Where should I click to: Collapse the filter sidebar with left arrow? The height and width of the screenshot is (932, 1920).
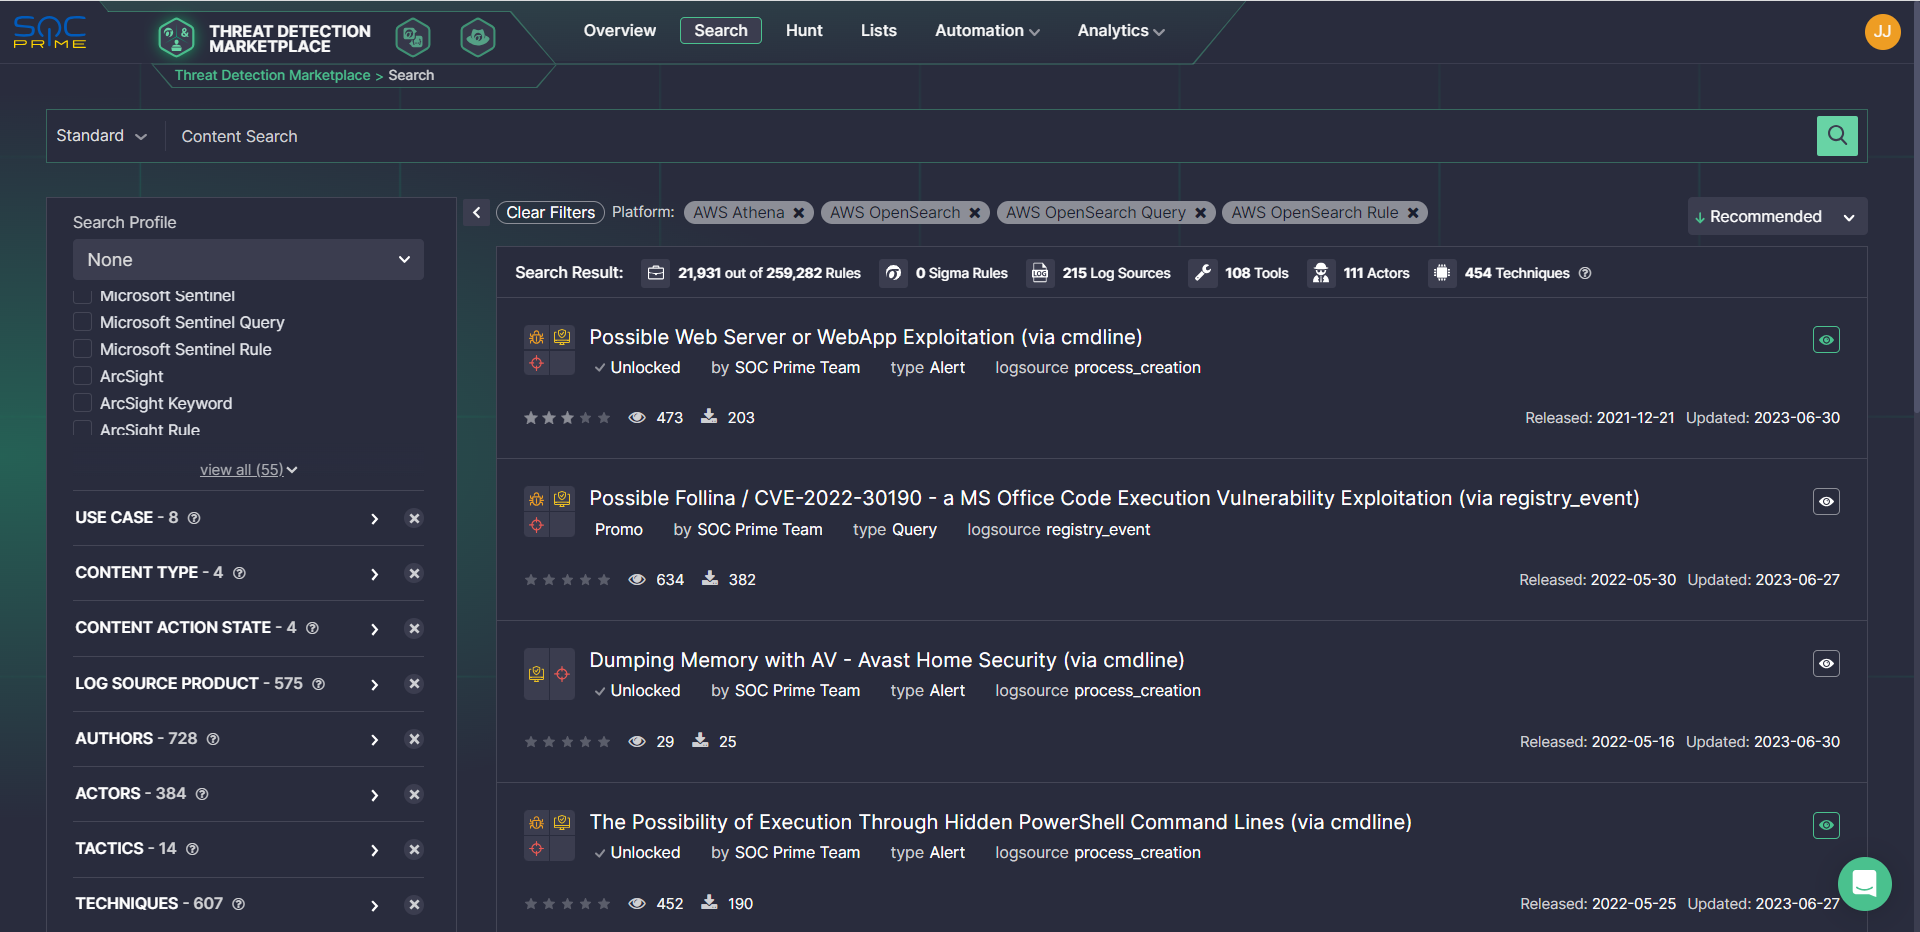(477, 212)
